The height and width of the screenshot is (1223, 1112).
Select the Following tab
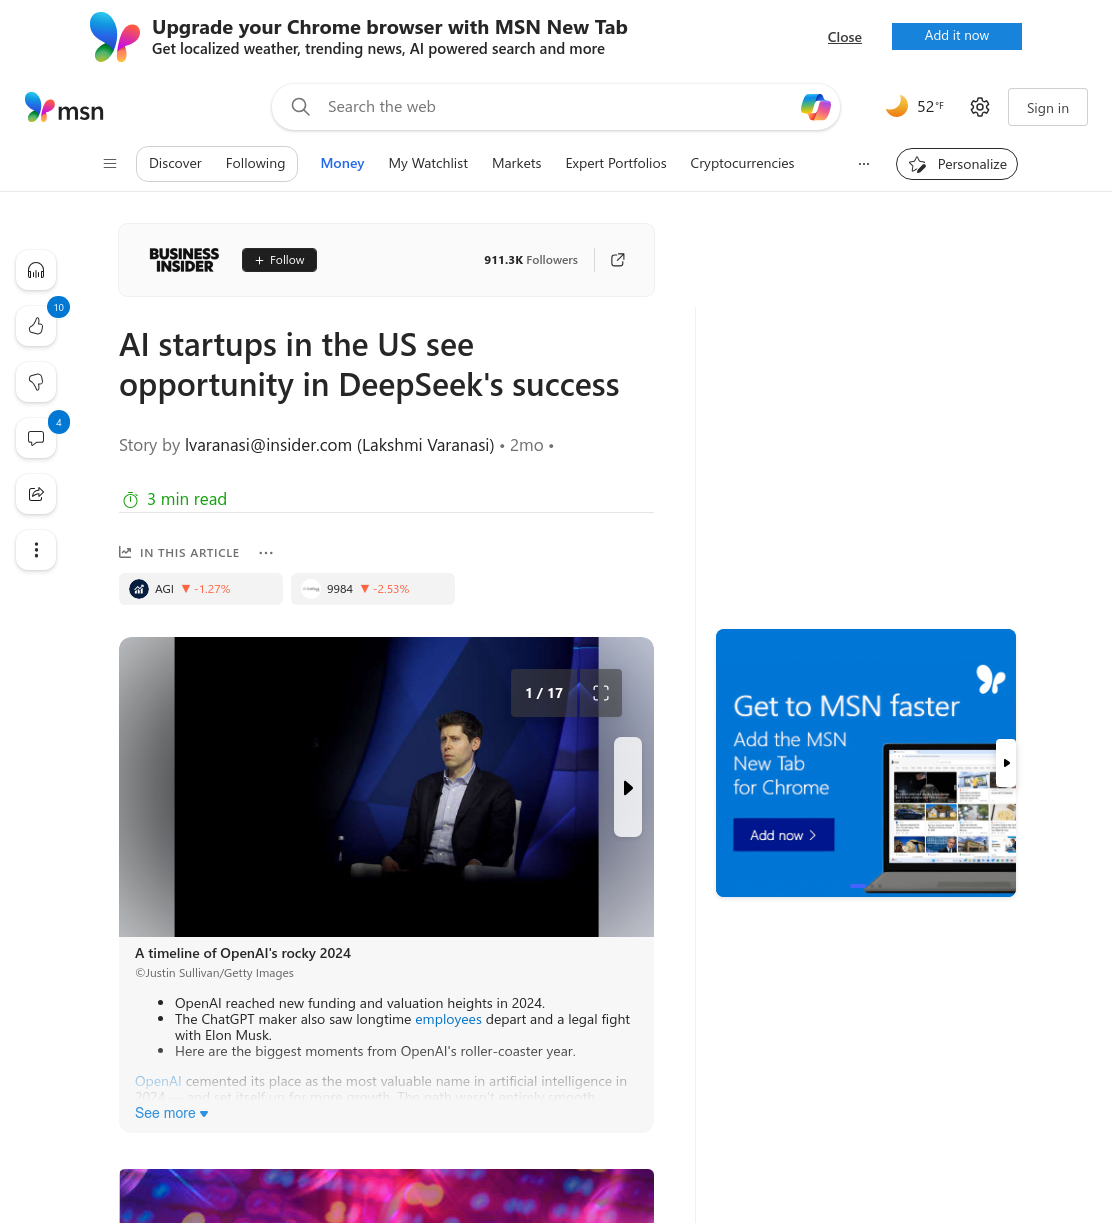point(255,163)
